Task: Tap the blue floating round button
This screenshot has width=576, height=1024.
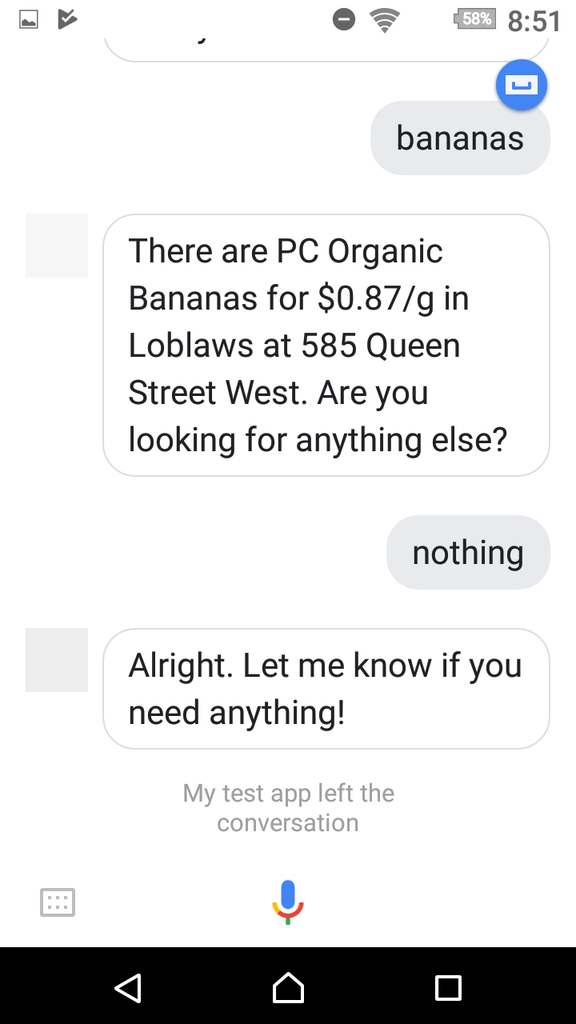Action: click(521, 85)
